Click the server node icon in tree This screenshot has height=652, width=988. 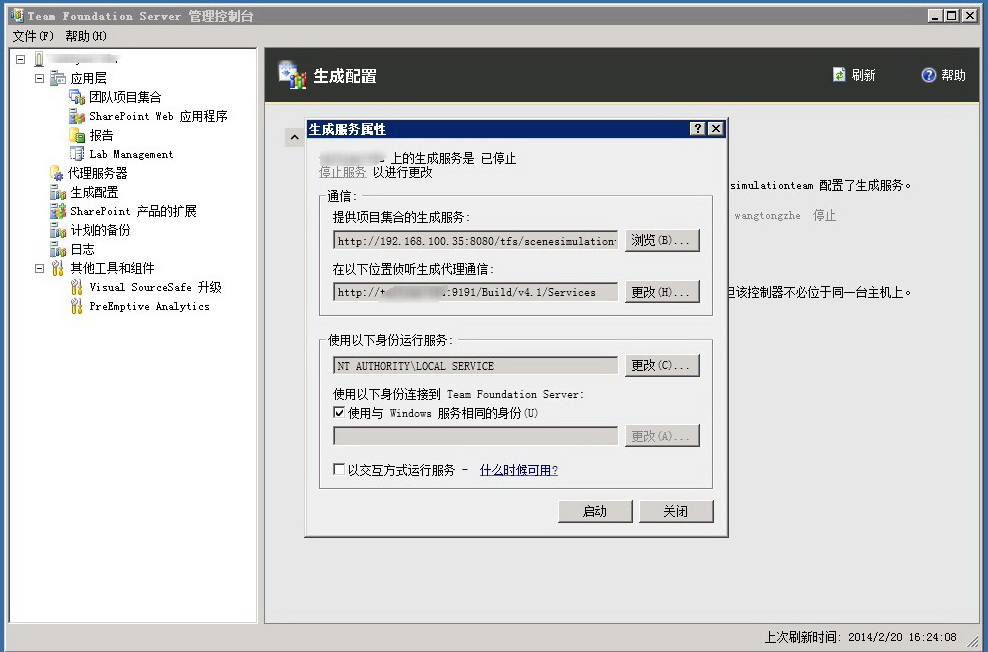[x=39, y=59]
